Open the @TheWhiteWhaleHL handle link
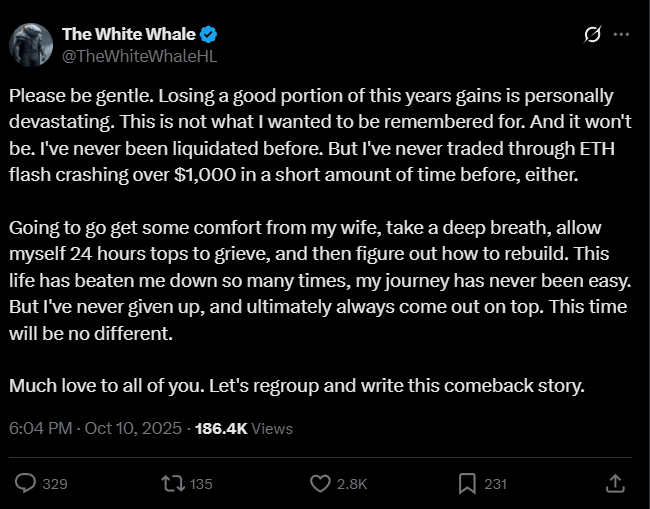 tap(139, 56)
